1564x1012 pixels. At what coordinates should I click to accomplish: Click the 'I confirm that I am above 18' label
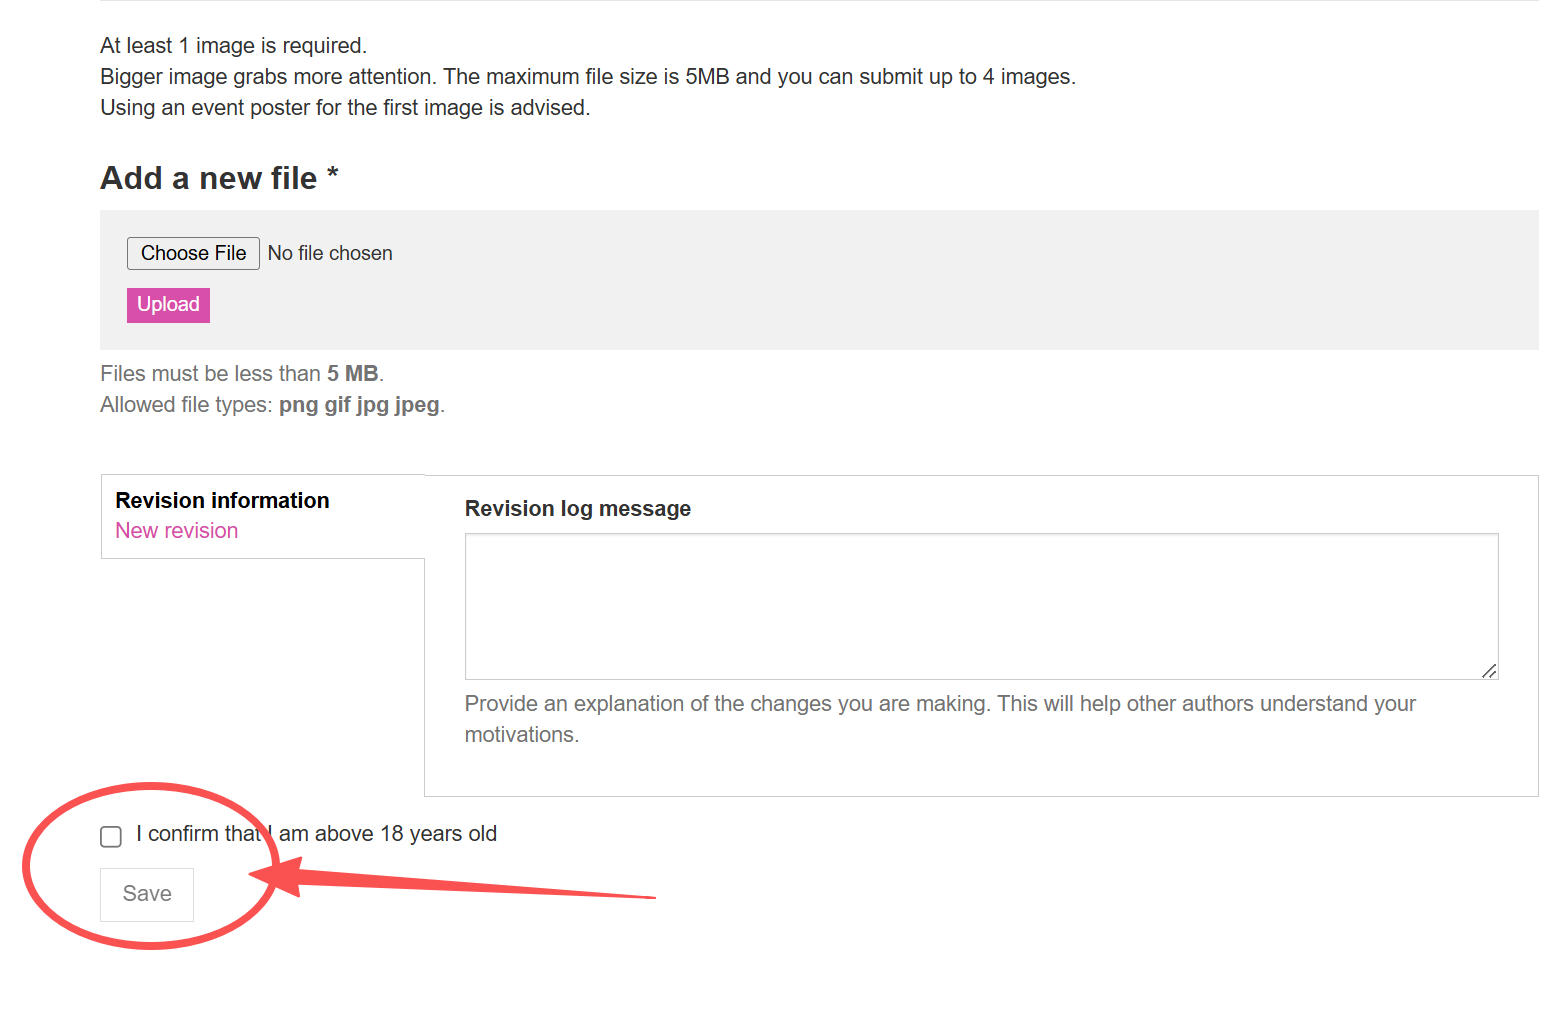[317, 834]
